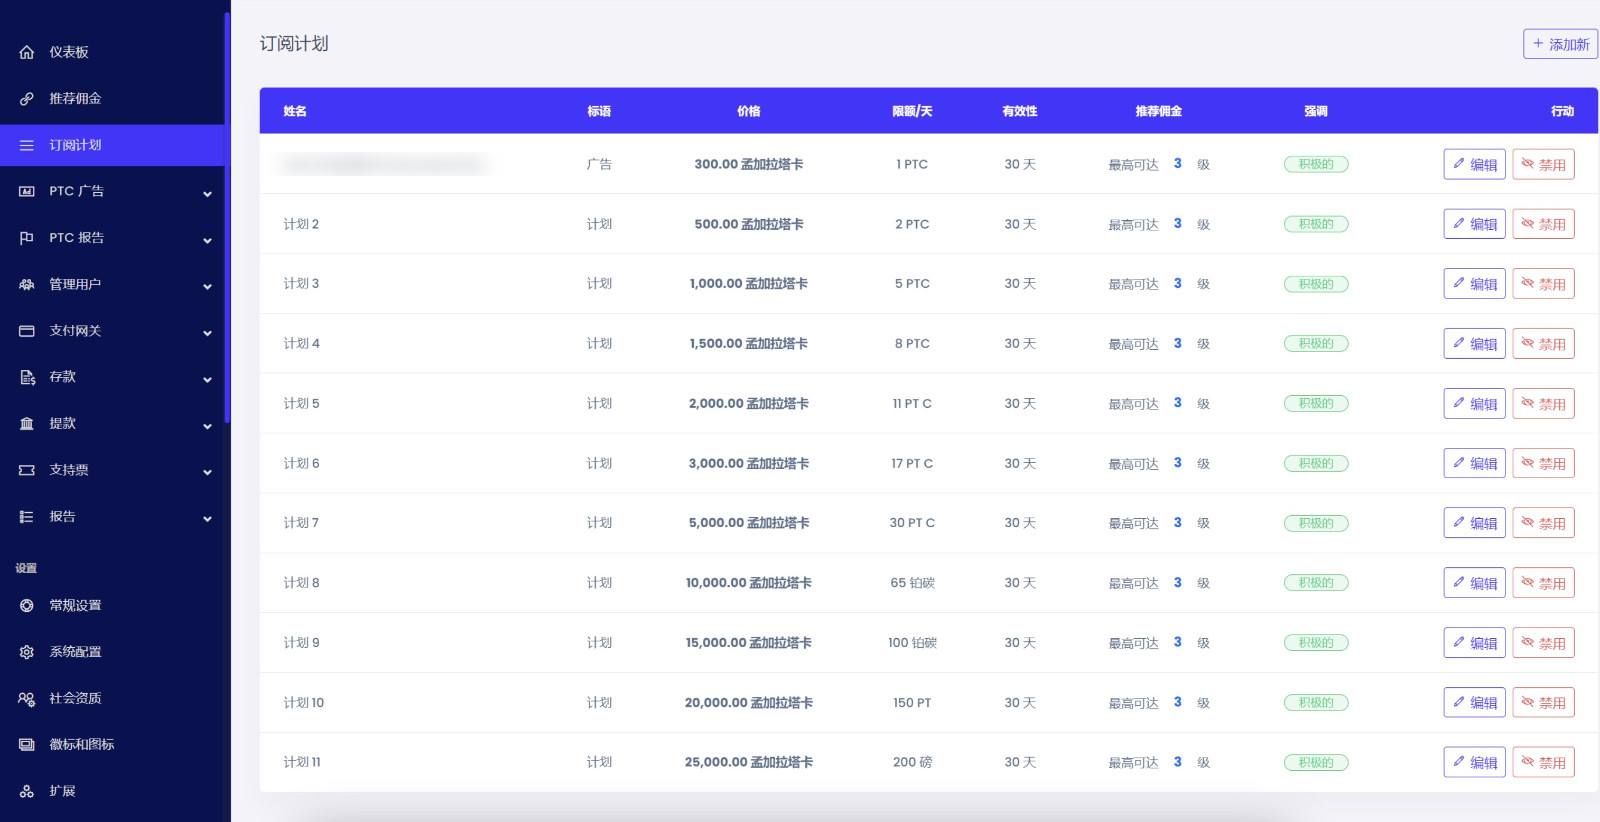Disable 计划 2 with 禁用 button
This screenshot has width=1600, height=822.
point(1543,224)
